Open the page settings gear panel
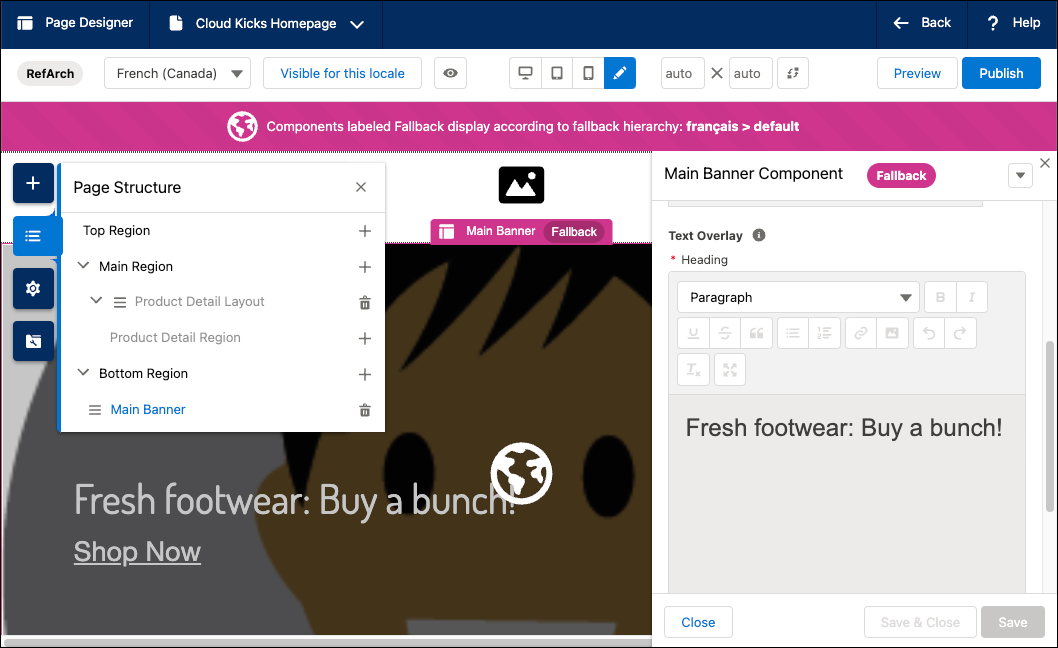 point(33,288)
